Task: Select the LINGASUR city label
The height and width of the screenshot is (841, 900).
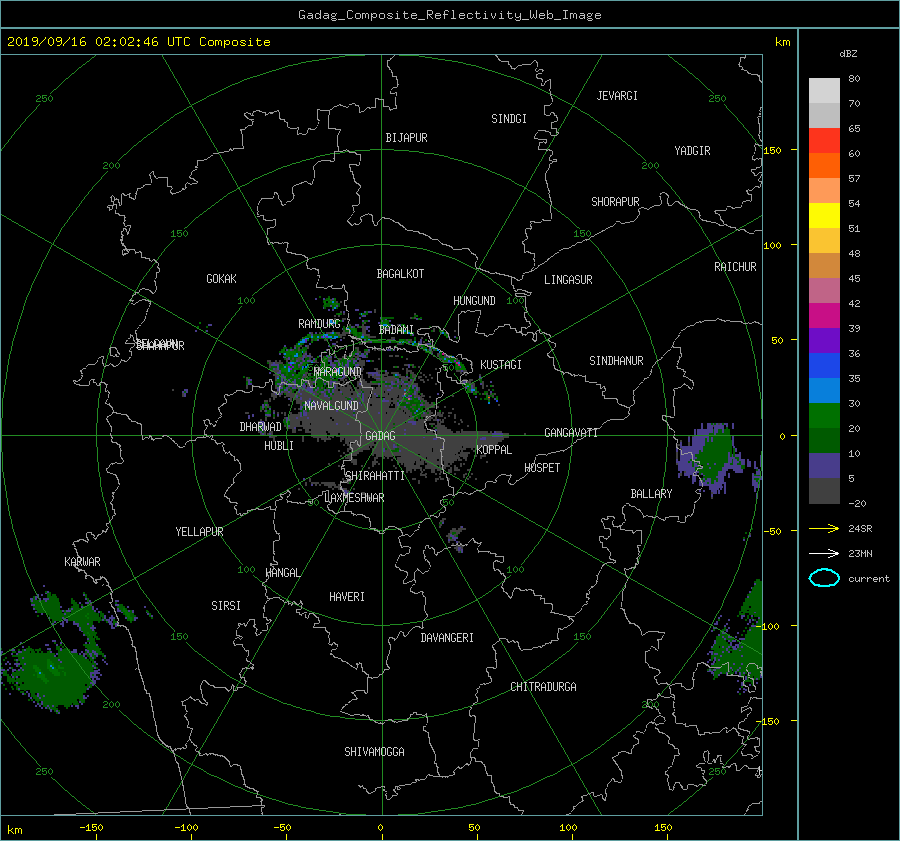Action: [568, 280]
